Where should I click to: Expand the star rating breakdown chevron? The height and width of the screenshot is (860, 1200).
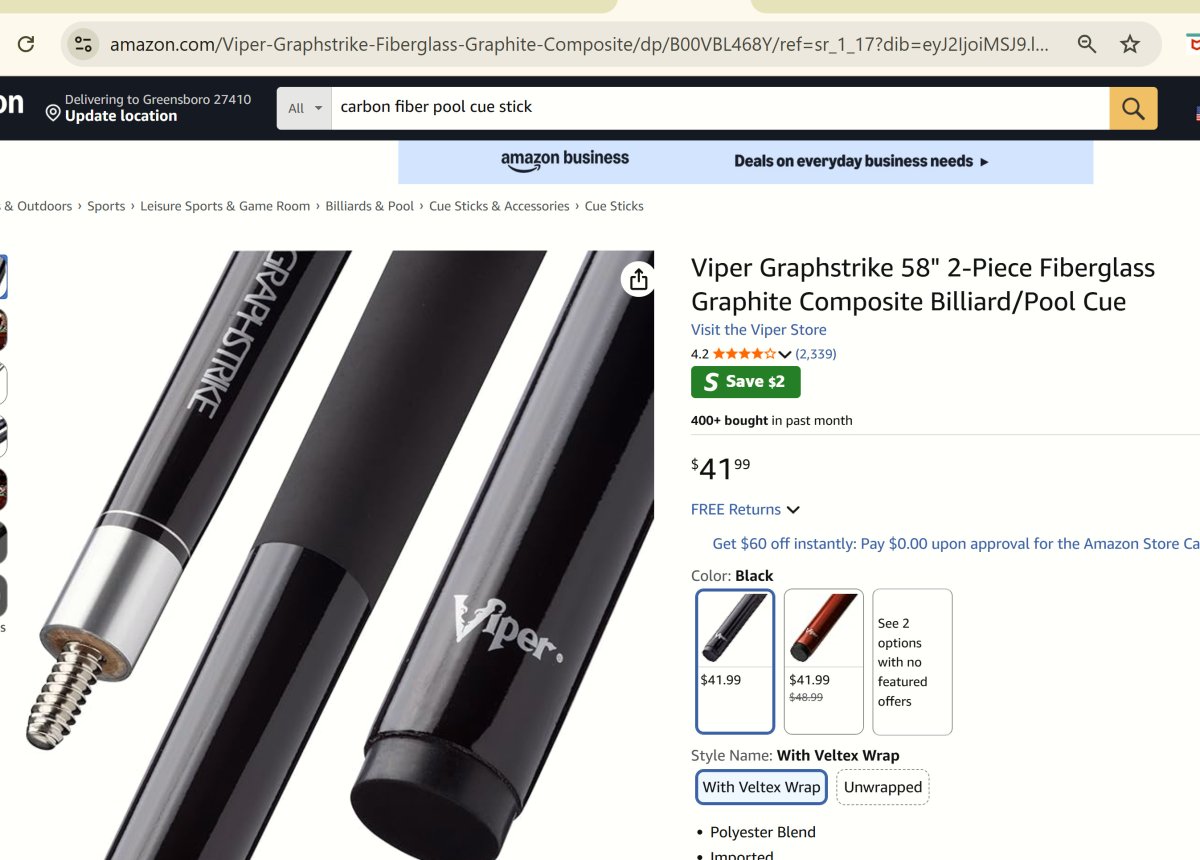coord(785,354)
